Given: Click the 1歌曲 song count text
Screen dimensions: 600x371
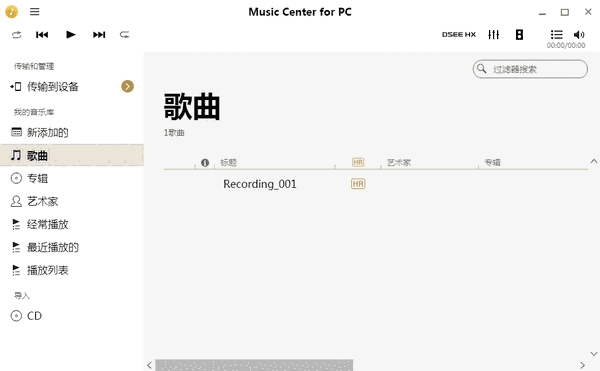Looking at the screenshot, I should coord(174,133).
